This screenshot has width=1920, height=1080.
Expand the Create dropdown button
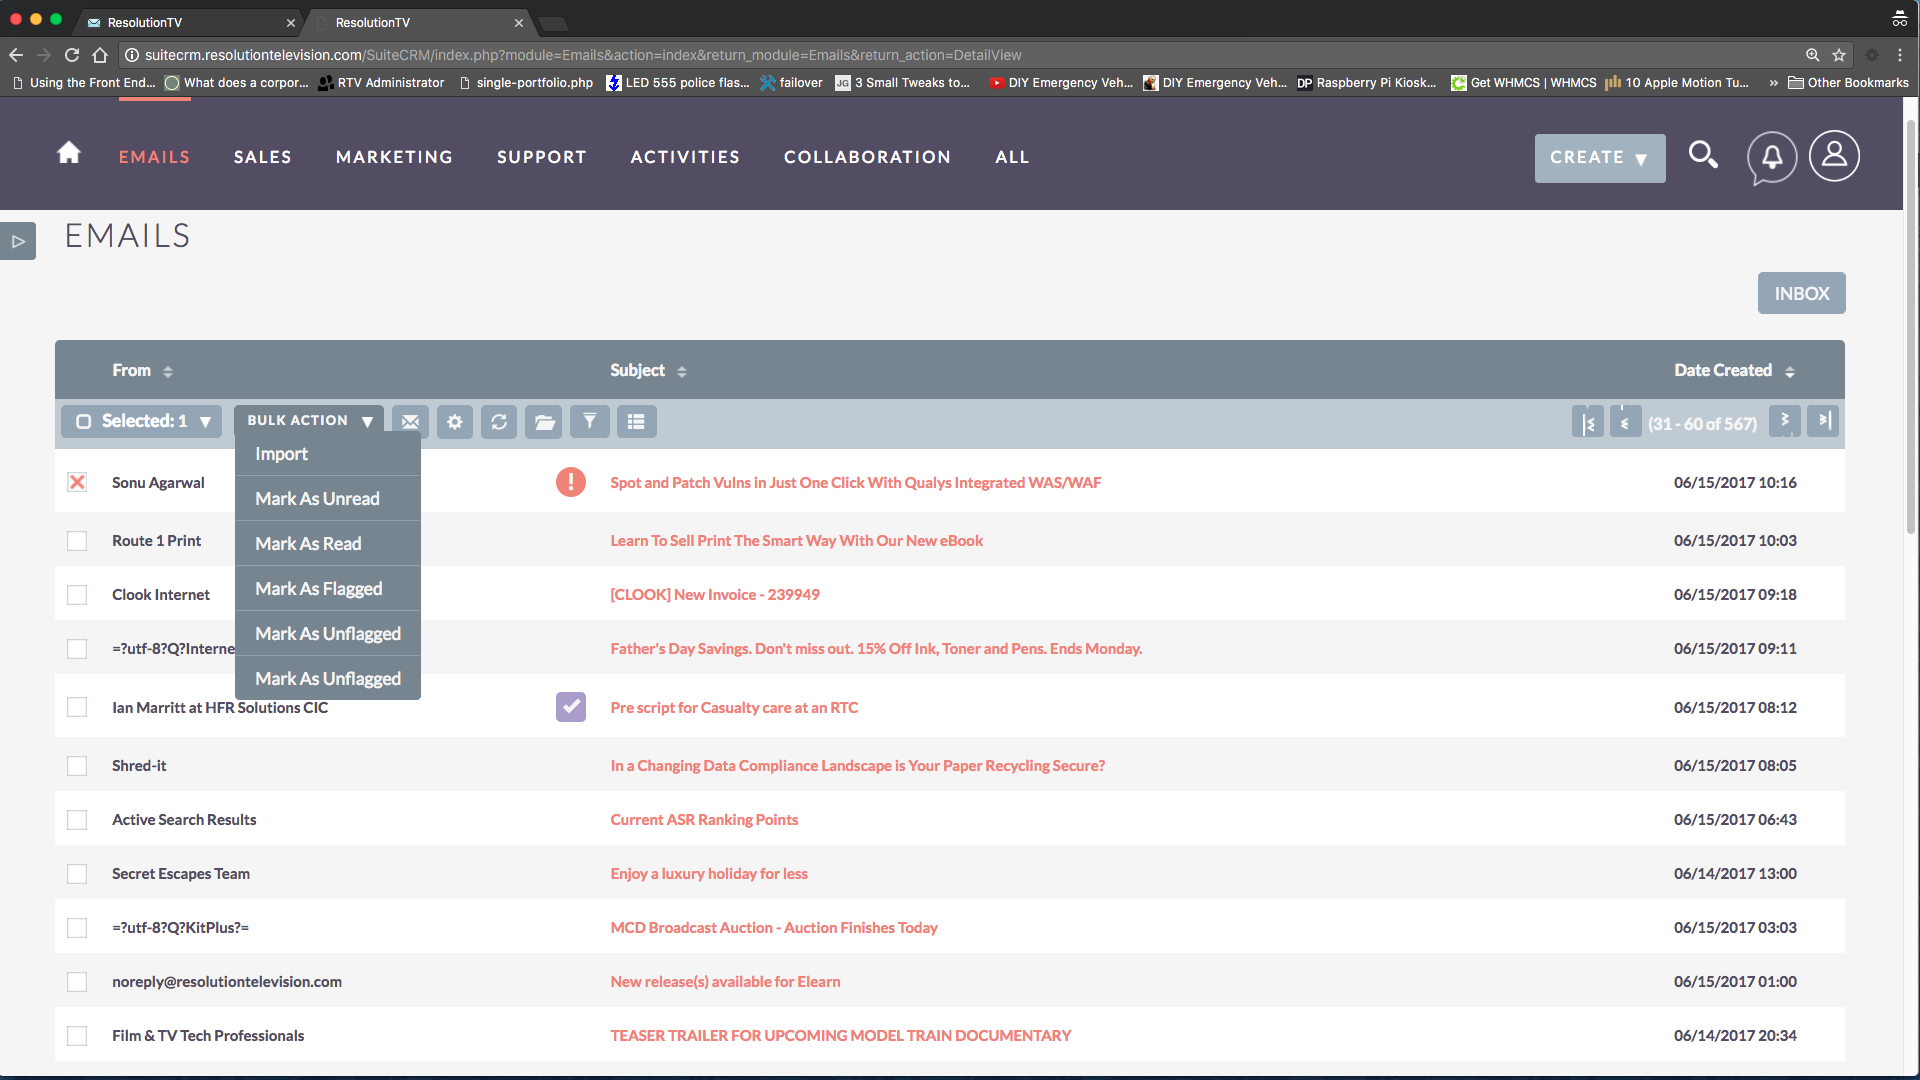[1599, 158]
